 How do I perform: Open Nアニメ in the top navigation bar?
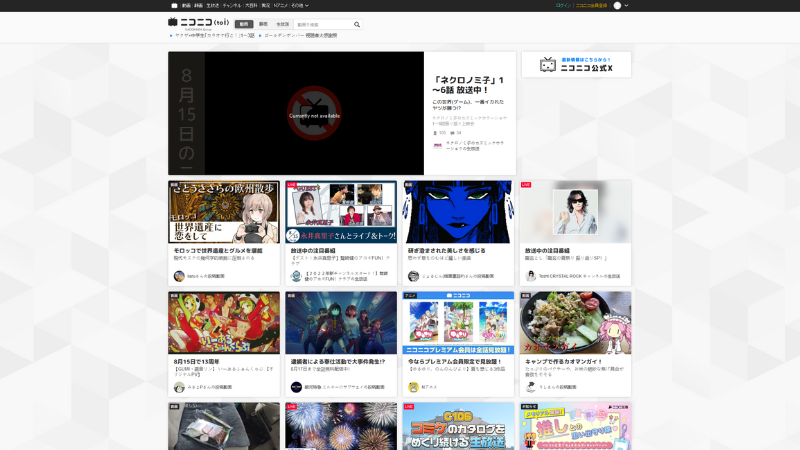[281, 6]
